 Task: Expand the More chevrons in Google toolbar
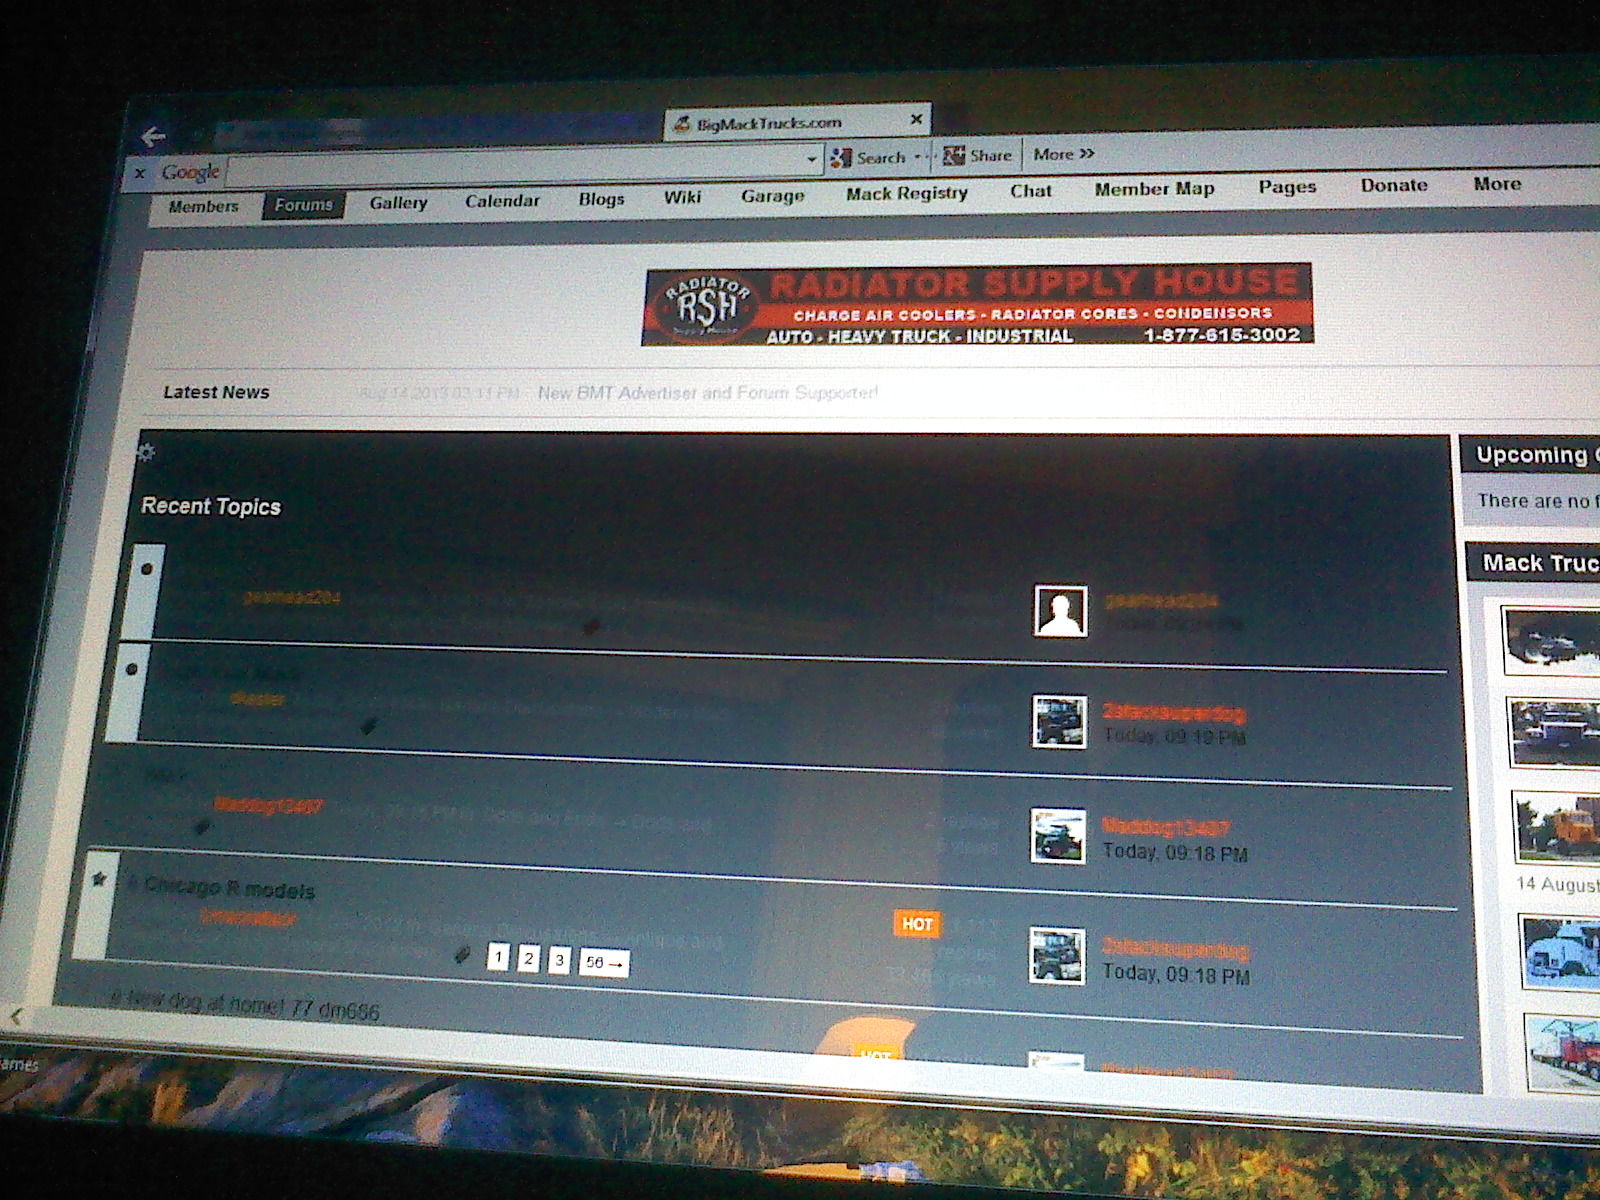point(1064,154)
